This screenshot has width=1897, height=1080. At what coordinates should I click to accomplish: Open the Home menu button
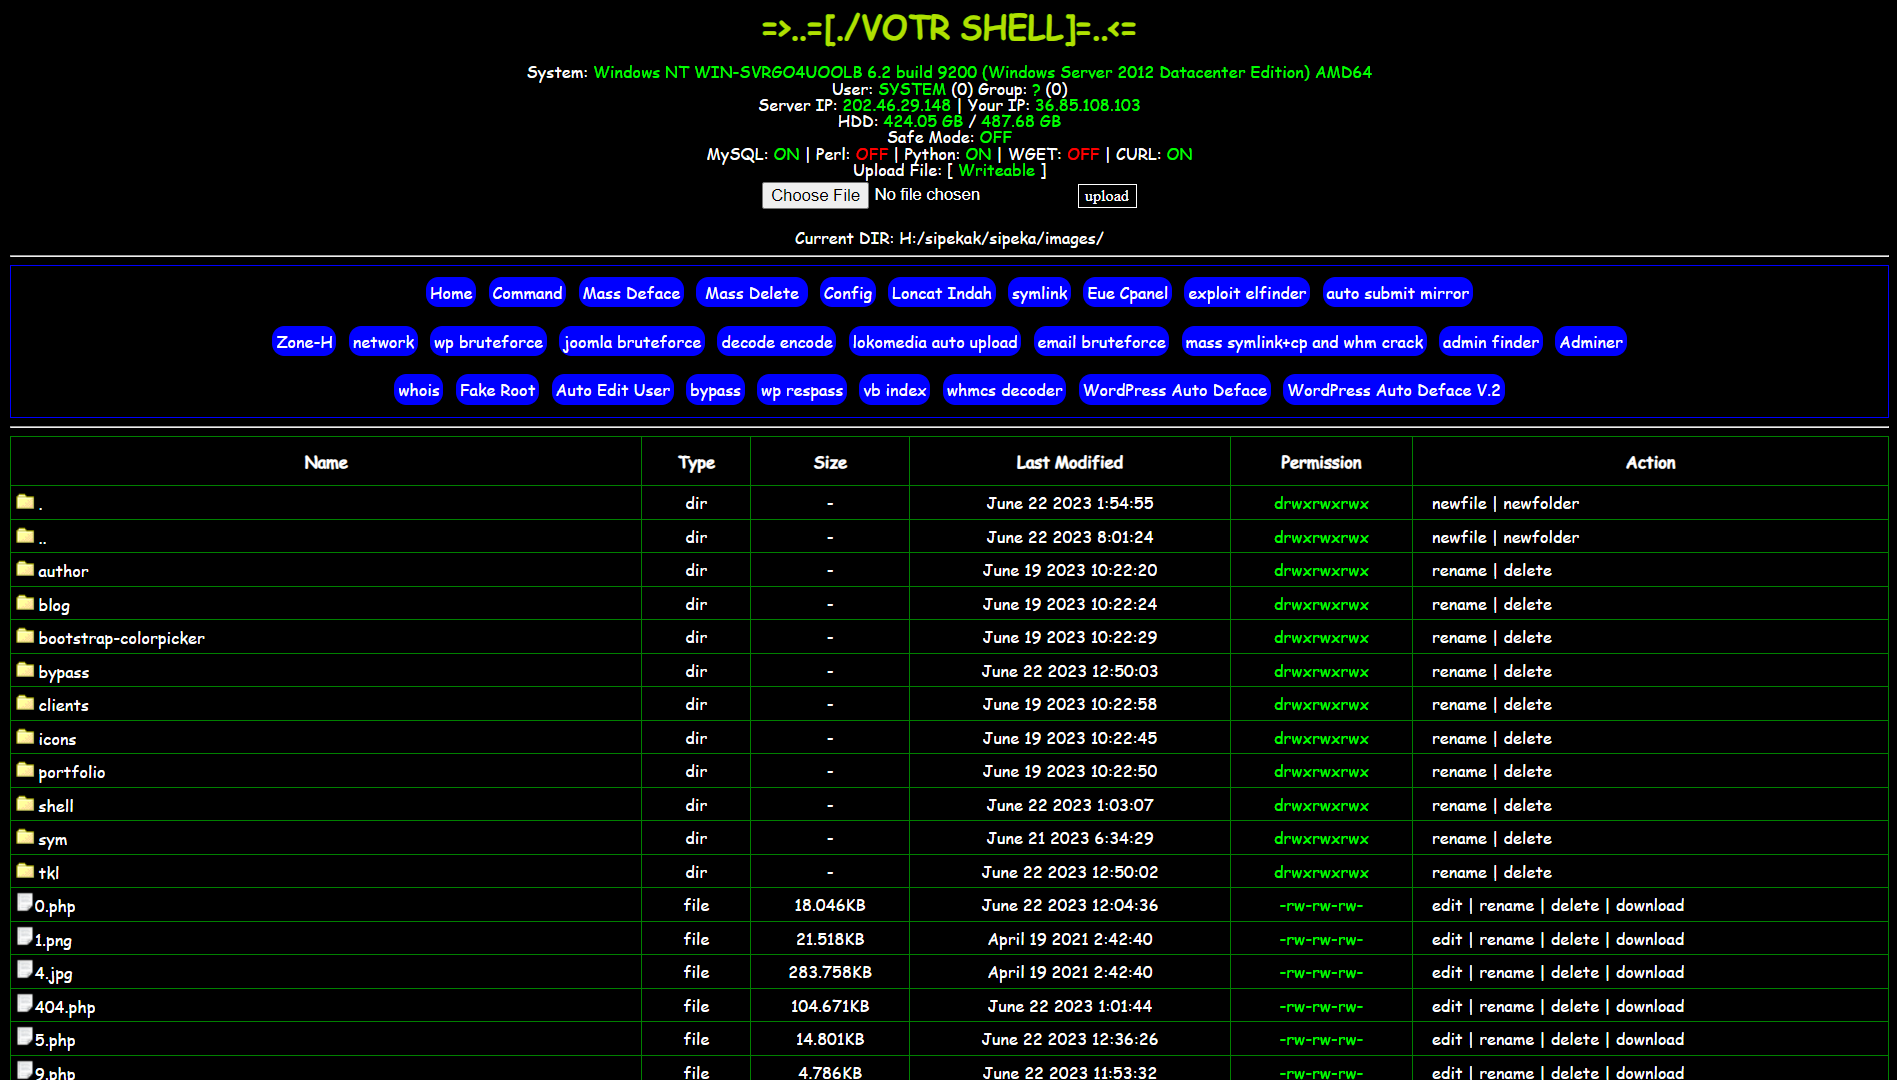pos(451,293)
